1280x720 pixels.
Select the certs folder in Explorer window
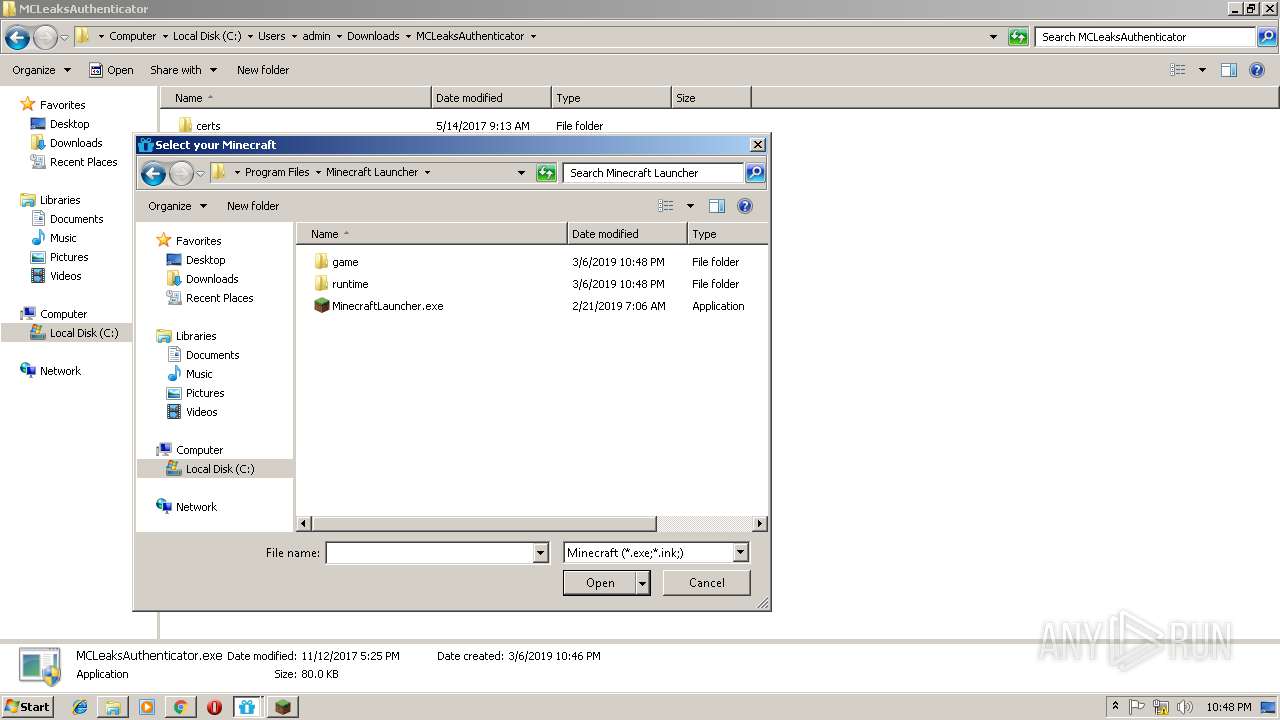[208, 126]
